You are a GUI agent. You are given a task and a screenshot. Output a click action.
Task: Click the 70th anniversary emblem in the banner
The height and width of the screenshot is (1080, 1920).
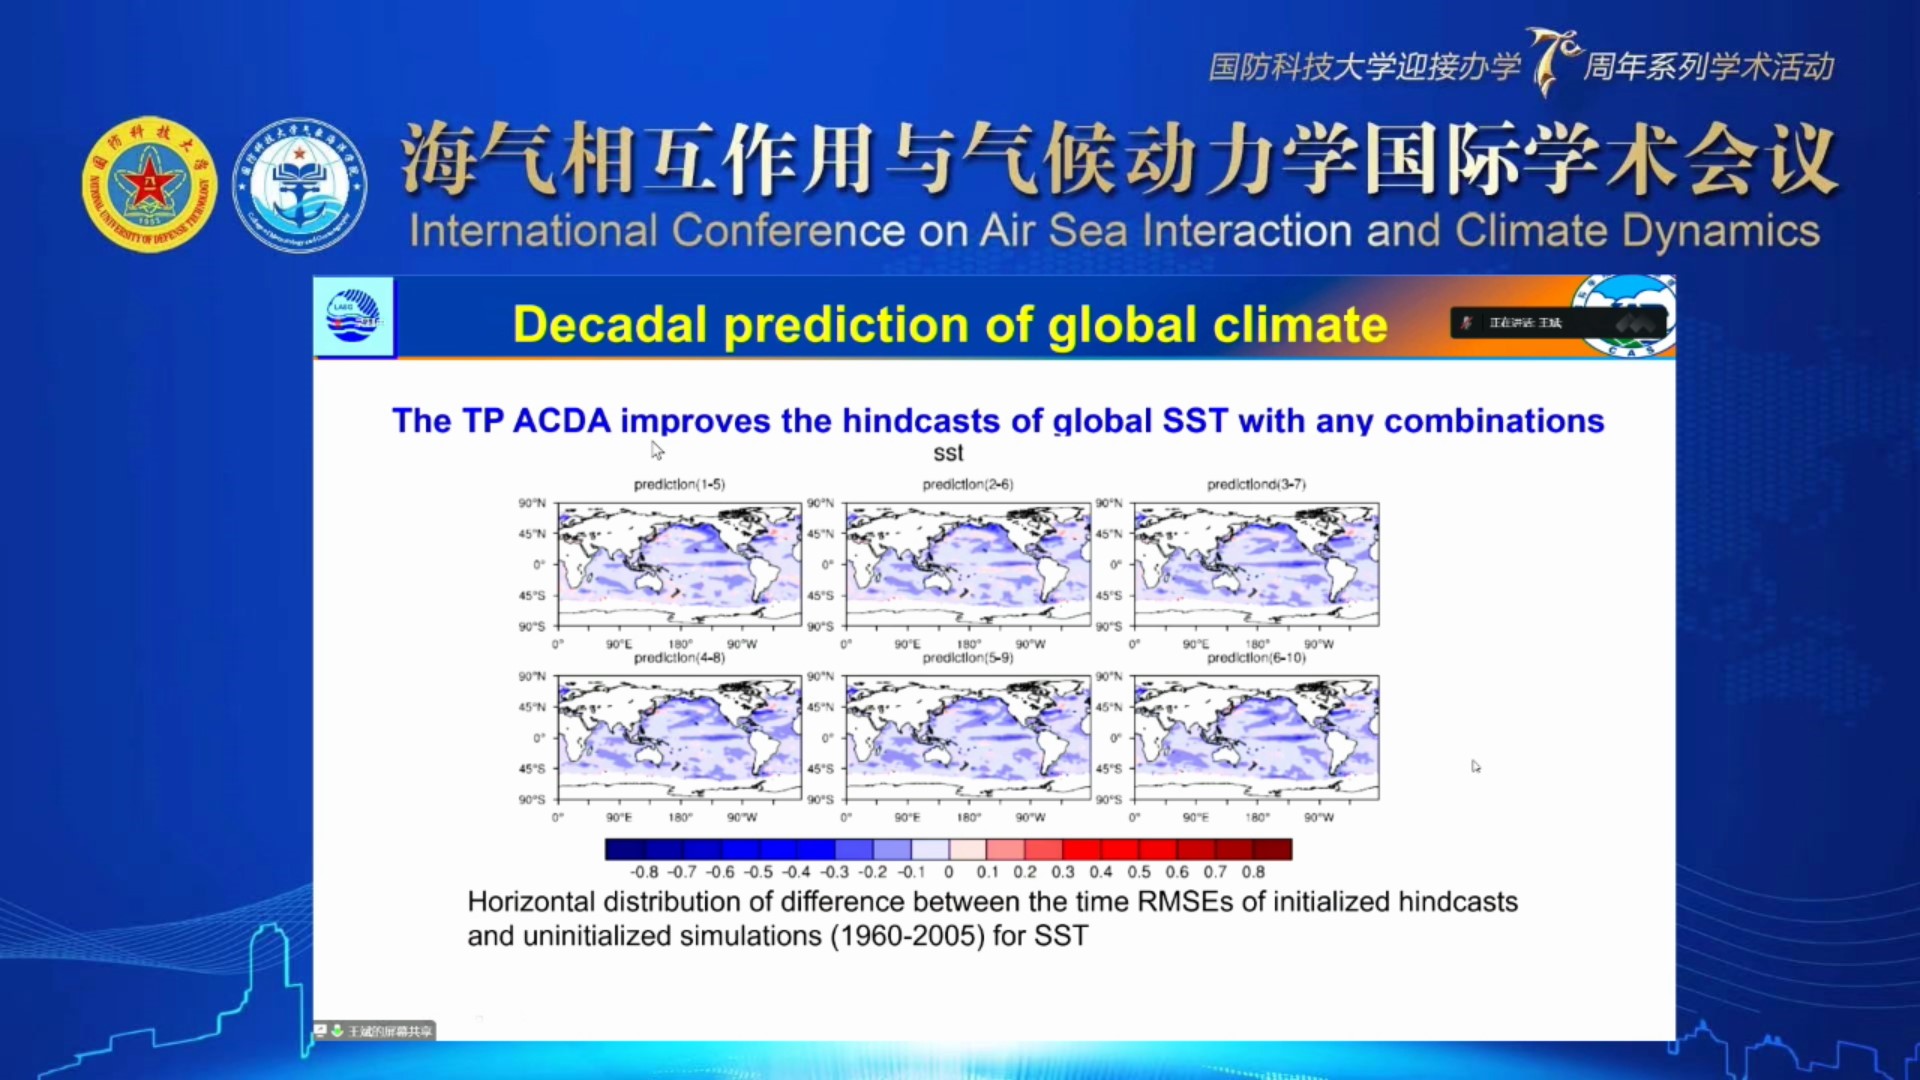pos(1553,62)
